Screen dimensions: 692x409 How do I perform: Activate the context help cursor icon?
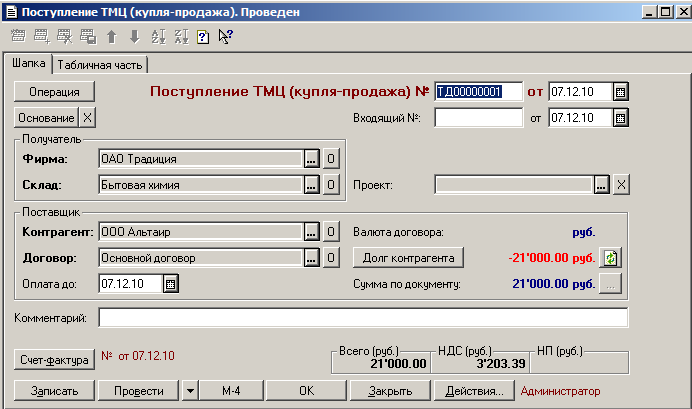pos(225,36)
